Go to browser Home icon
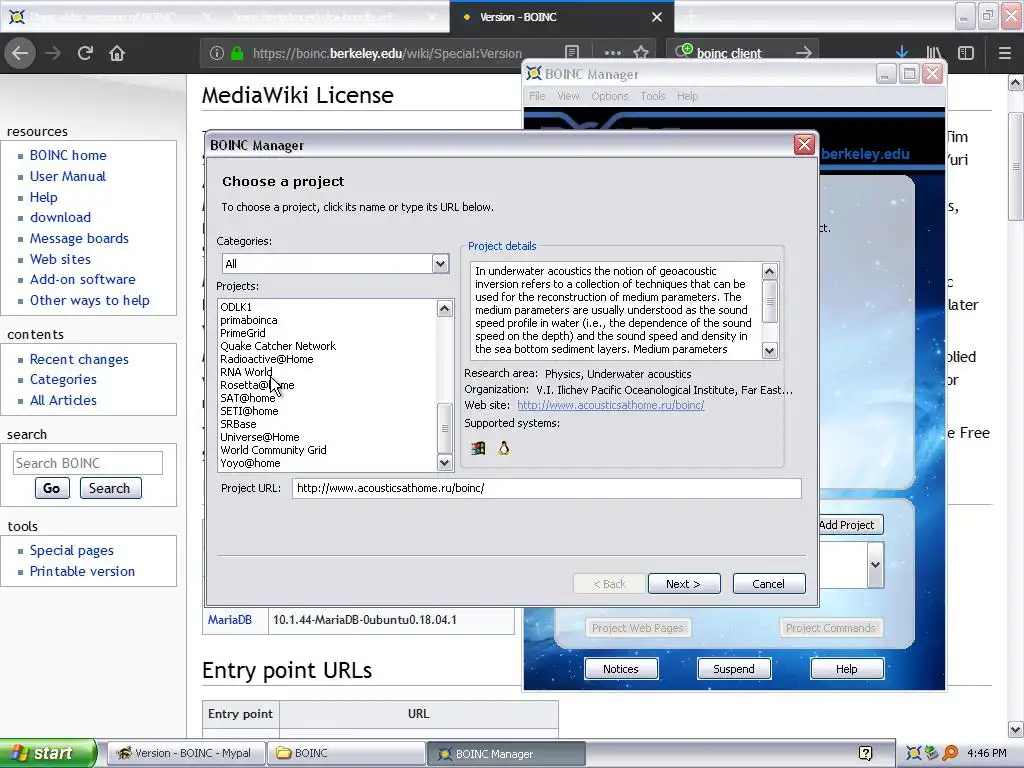 (x=117, y=53)
